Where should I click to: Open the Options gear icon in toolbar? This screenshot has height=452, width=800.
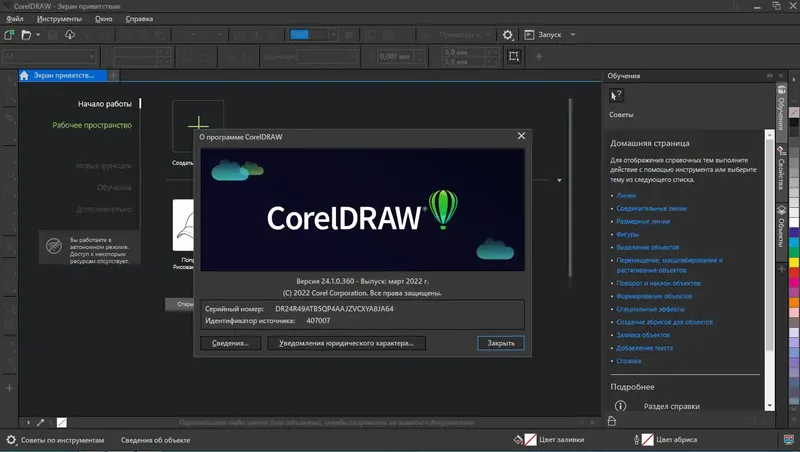[x=507, y=35]
